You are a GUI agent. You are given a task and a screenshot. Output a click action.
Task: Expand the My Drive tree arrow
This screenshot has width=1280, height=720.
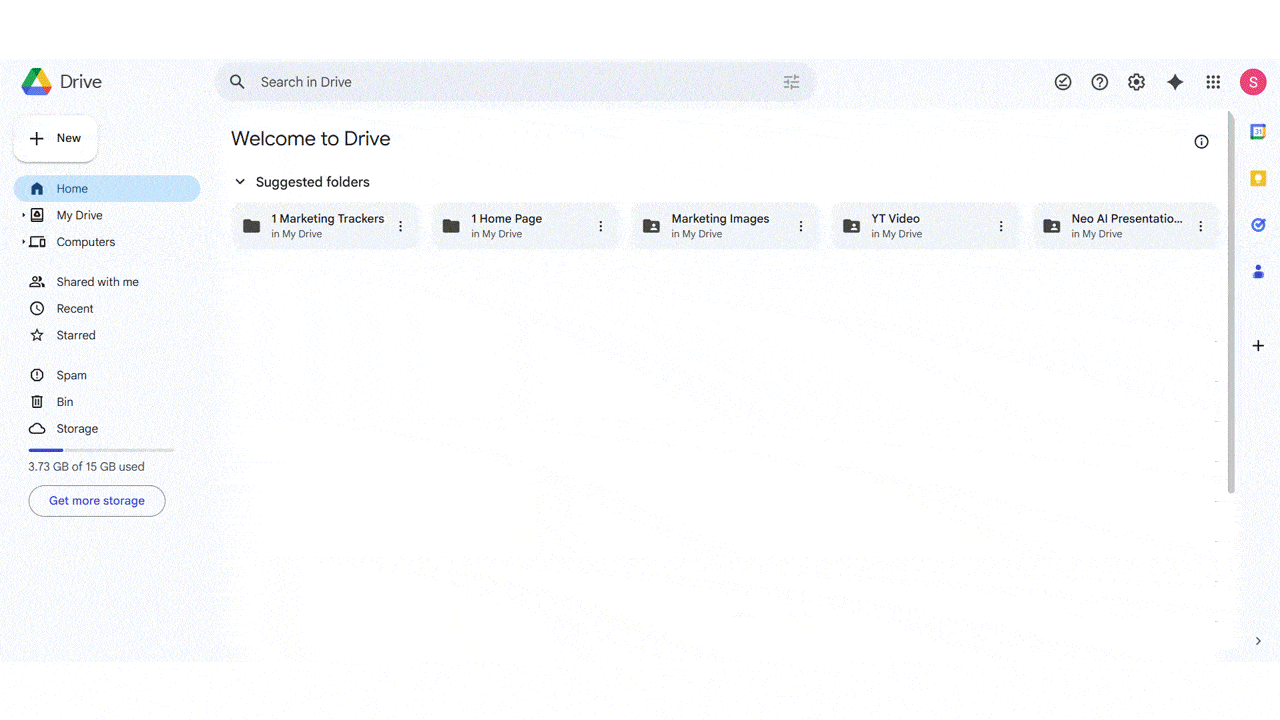23,215
